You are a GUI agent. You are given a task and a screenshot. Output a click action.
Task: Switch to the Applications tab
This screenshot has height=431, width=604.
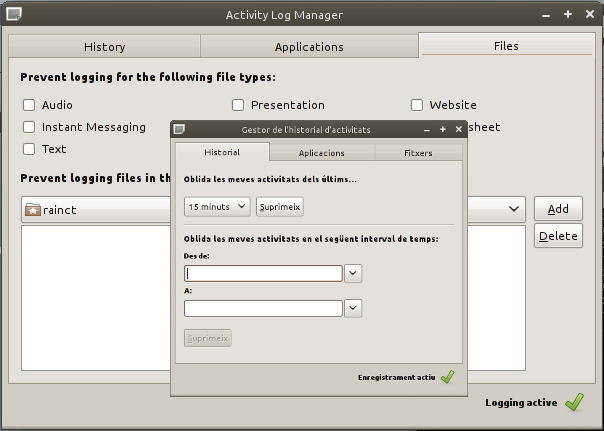(309, 46)
